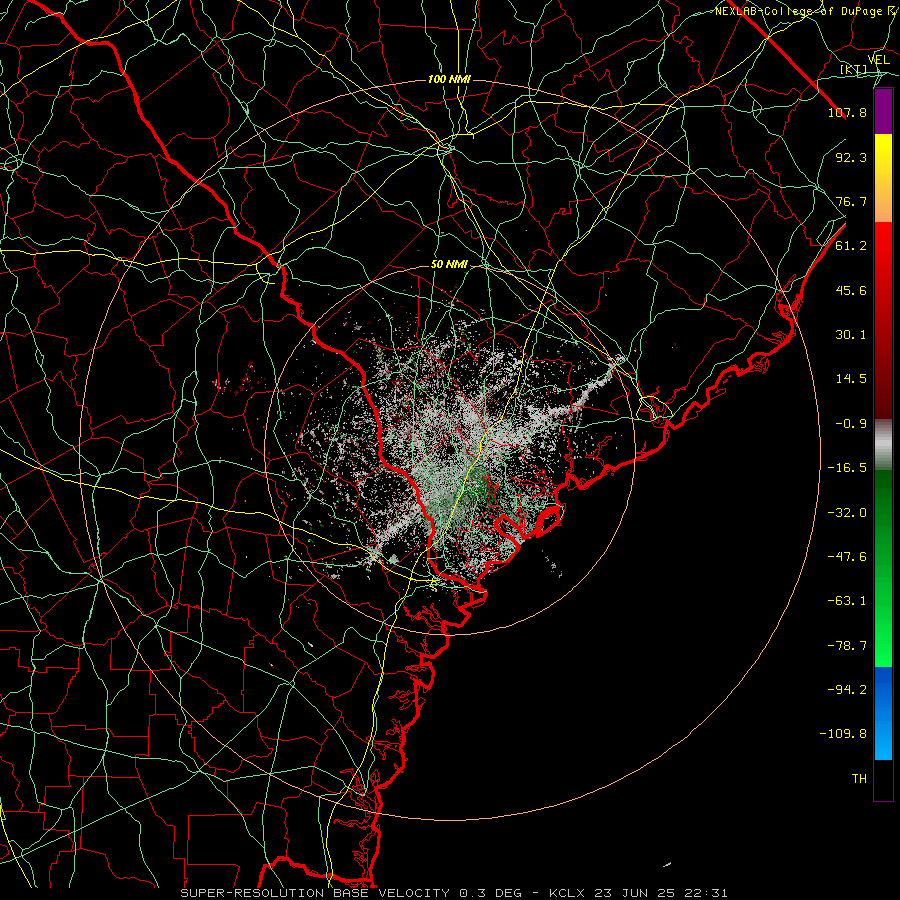The height and width of the screenshot is (900, 900).
Task: Click the 14.5 velocity scale value
Action: click(x=851, y=379)
